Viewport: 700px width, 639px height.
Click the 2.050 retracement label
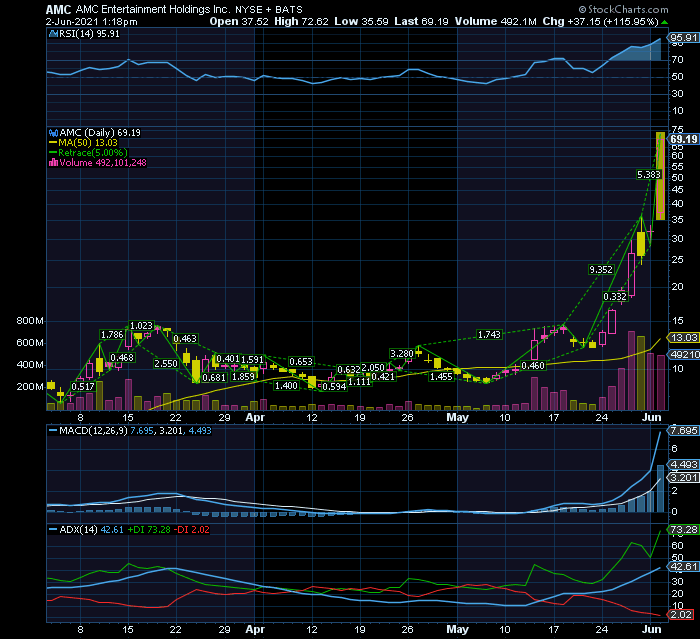click(373, 368)
